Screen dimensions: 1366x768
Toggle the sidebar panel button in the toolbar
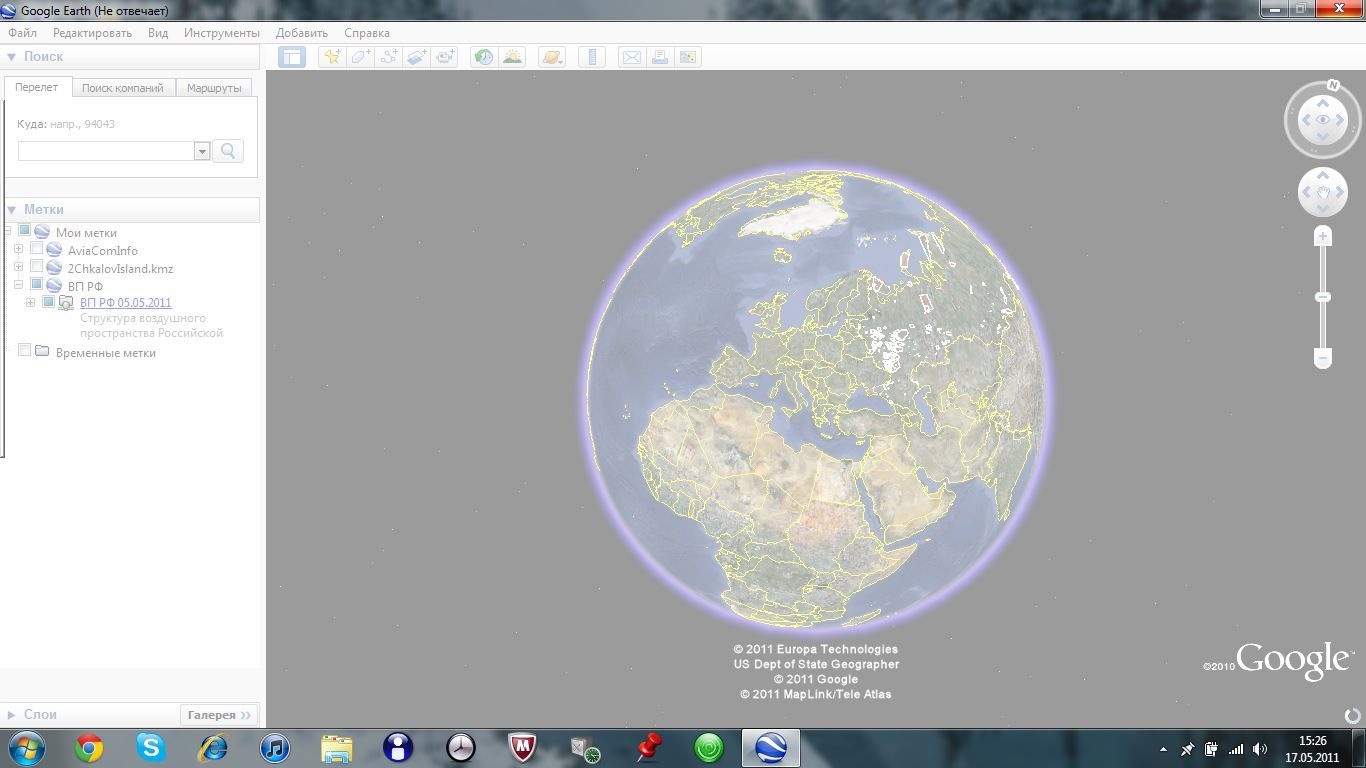tap(292, 57)
